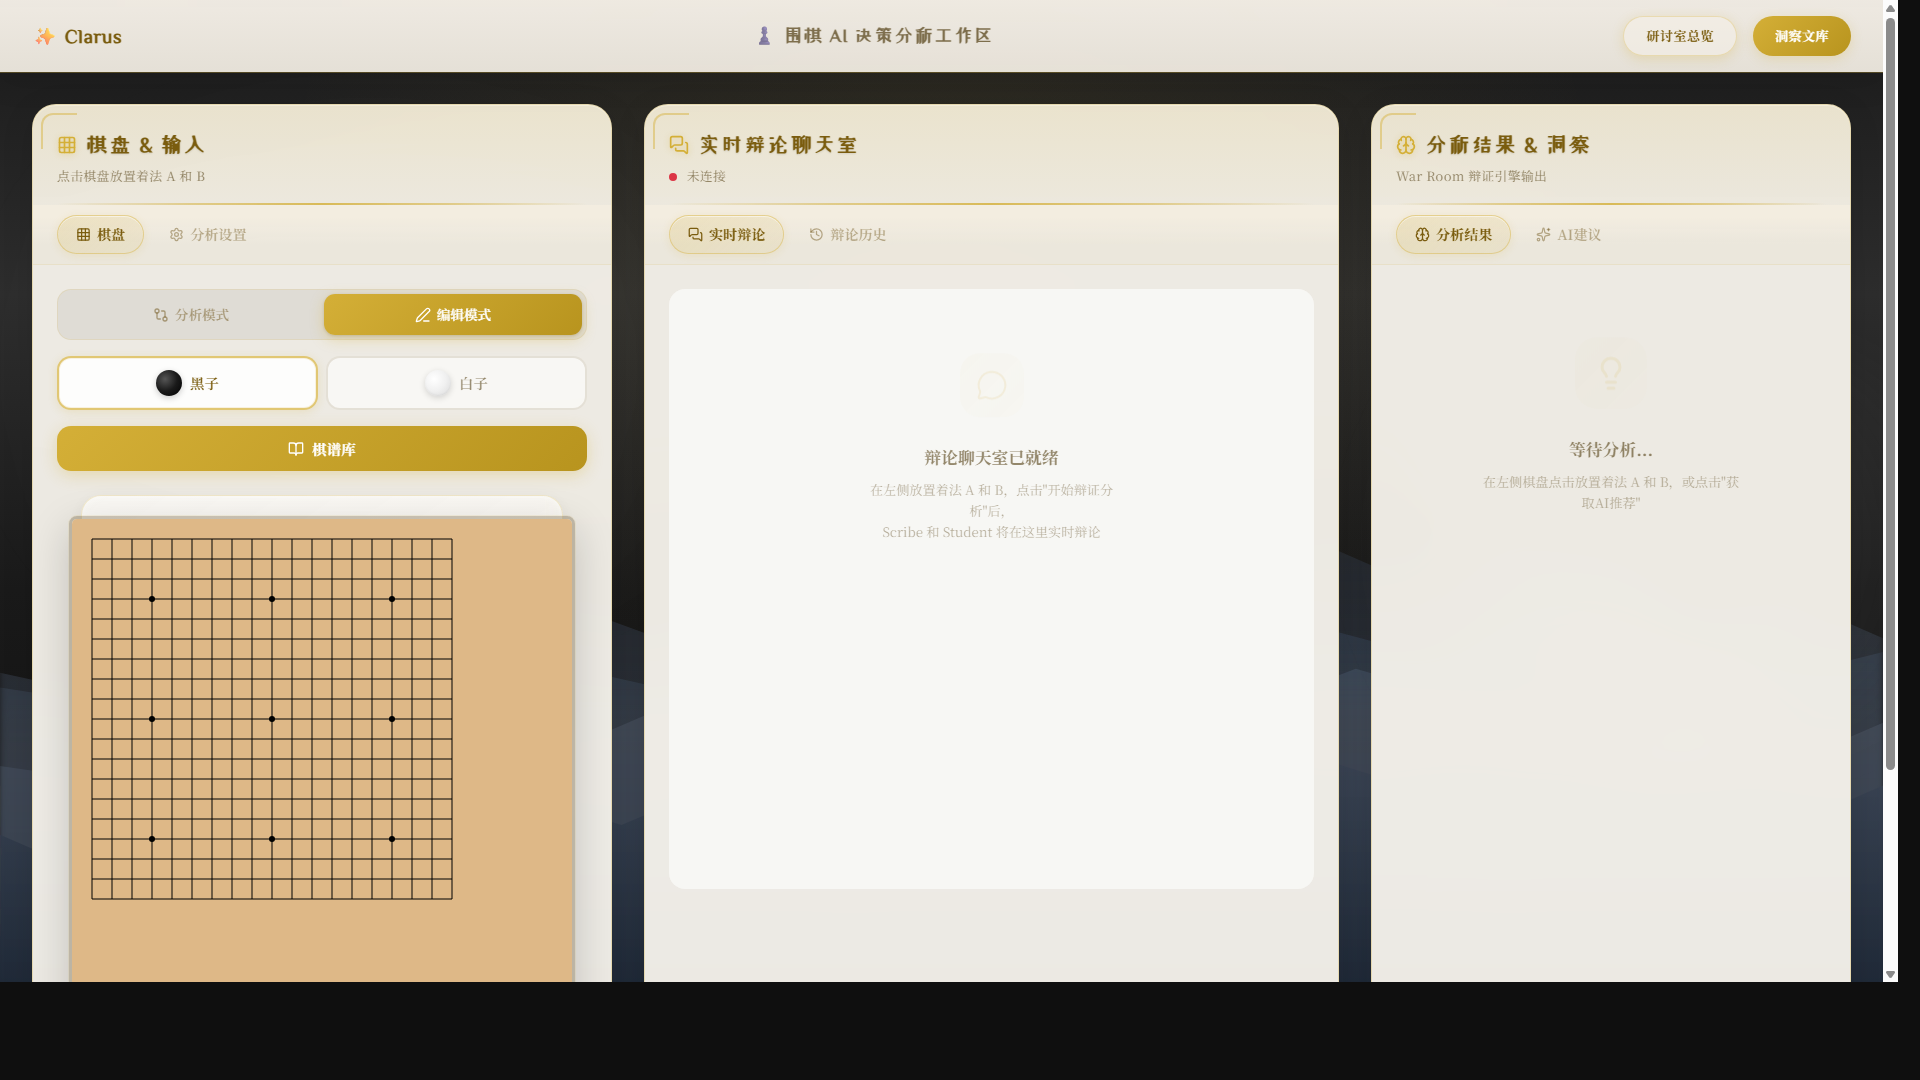
Task: Open the 分析结果 tab
Action: (x=1453, y=235)
